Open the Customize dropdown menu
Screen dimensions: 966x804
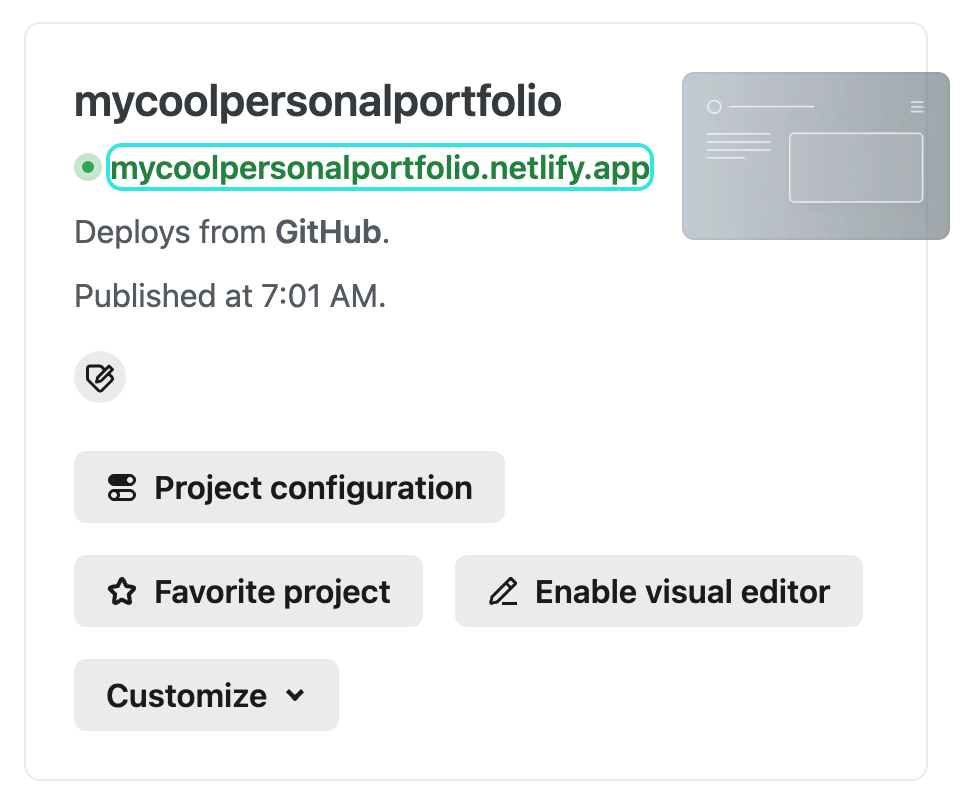coord(206,695)
